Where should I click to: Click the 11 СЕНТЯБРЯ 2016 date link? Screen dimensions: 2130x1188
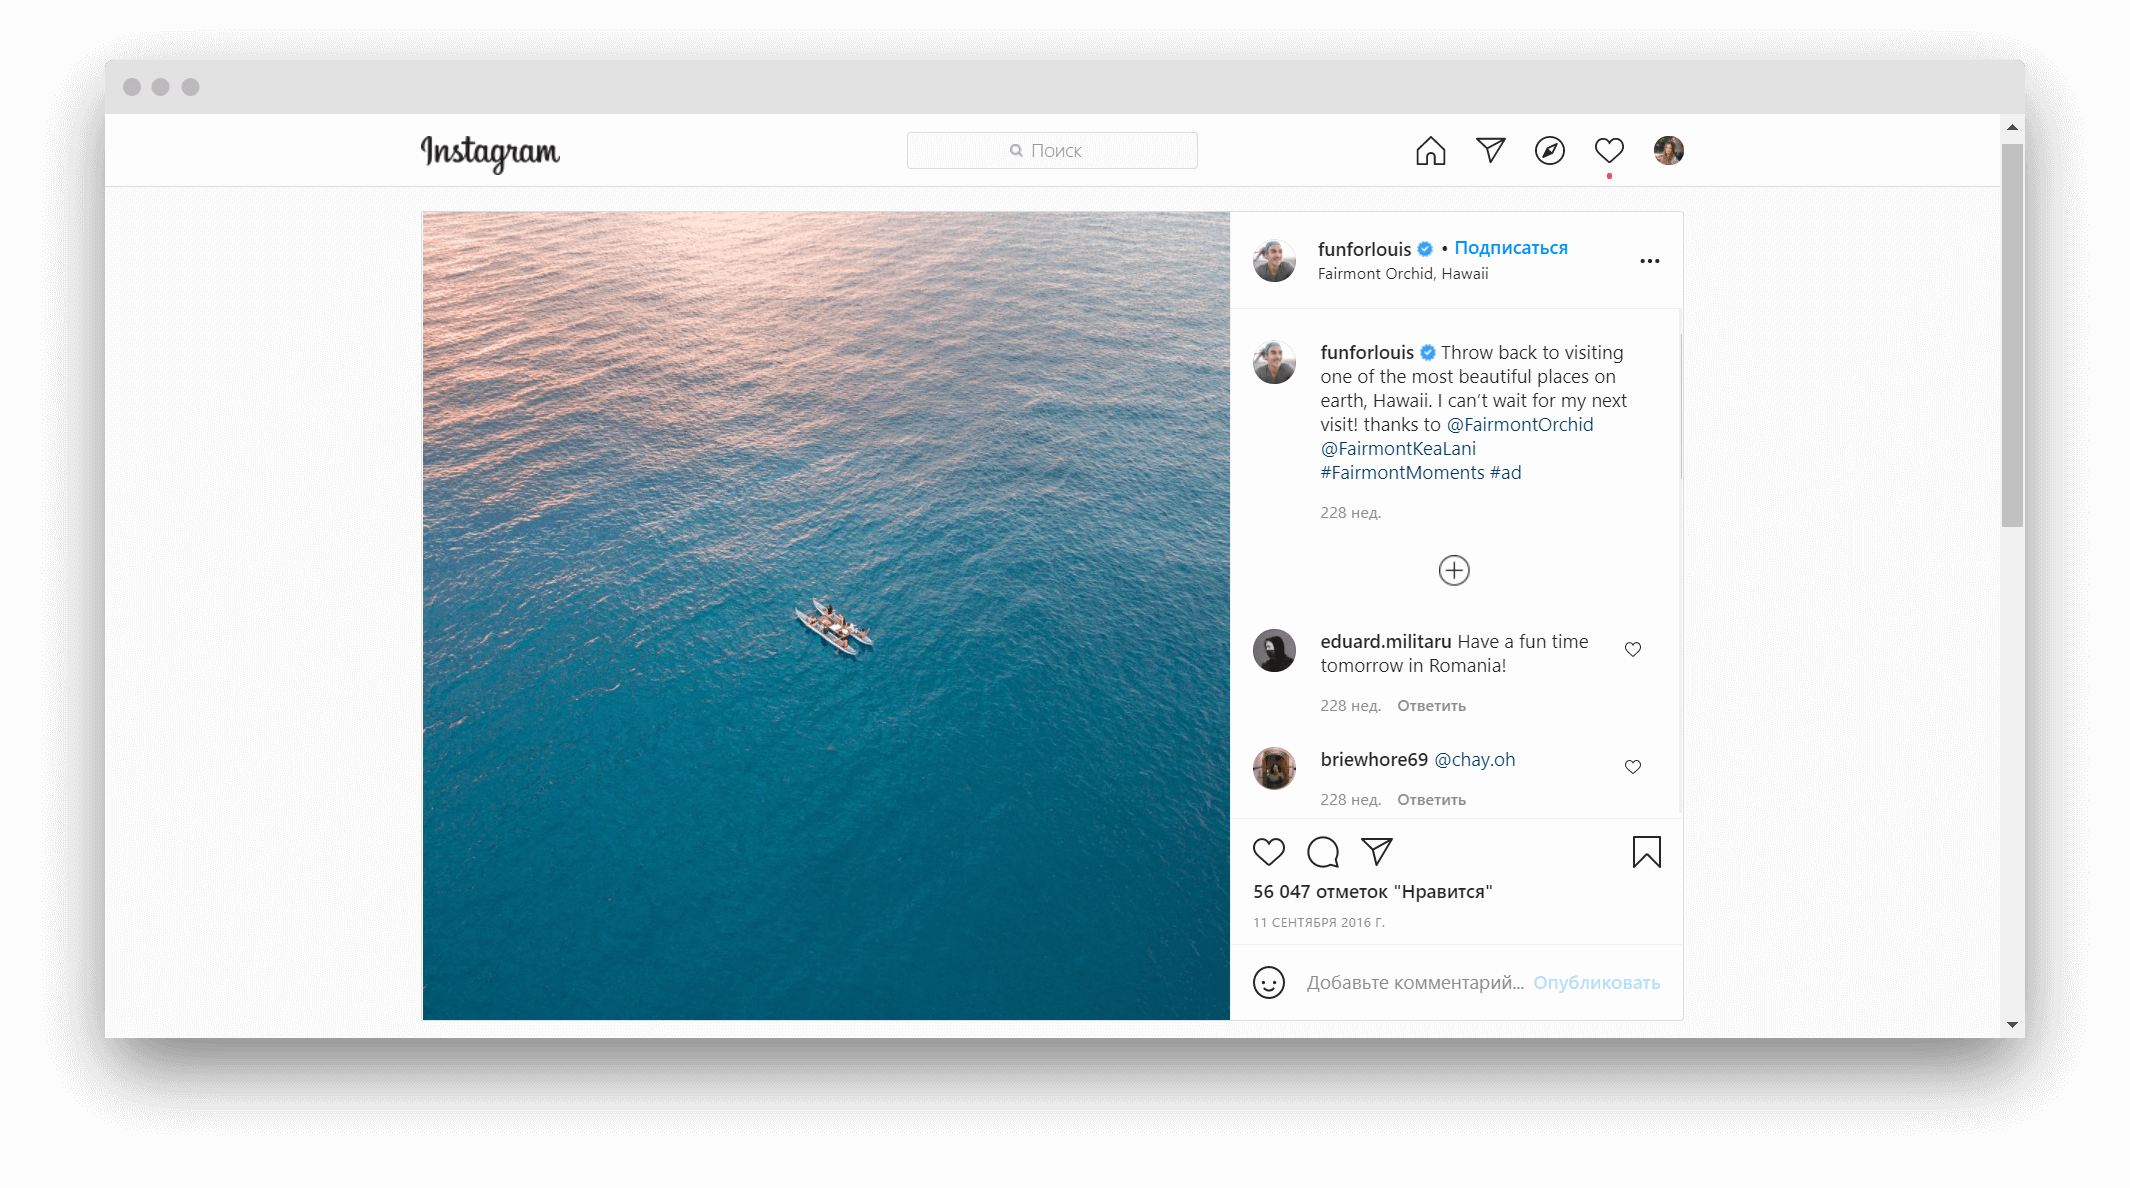click(x=1318, y=923)
